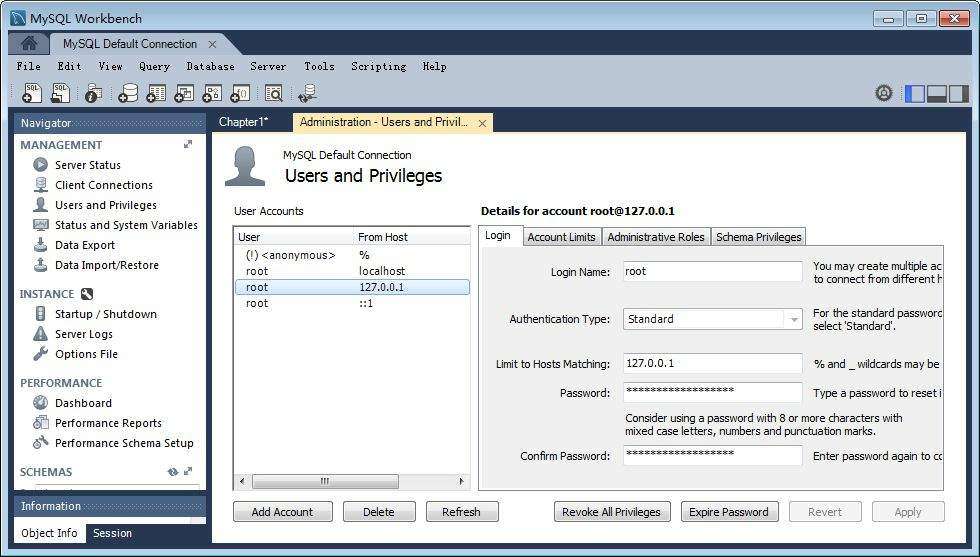Viewport: 980px width, 557px height.
Task: Open the Tools menu
Action: pyautogui.click(x=319, y=66)
